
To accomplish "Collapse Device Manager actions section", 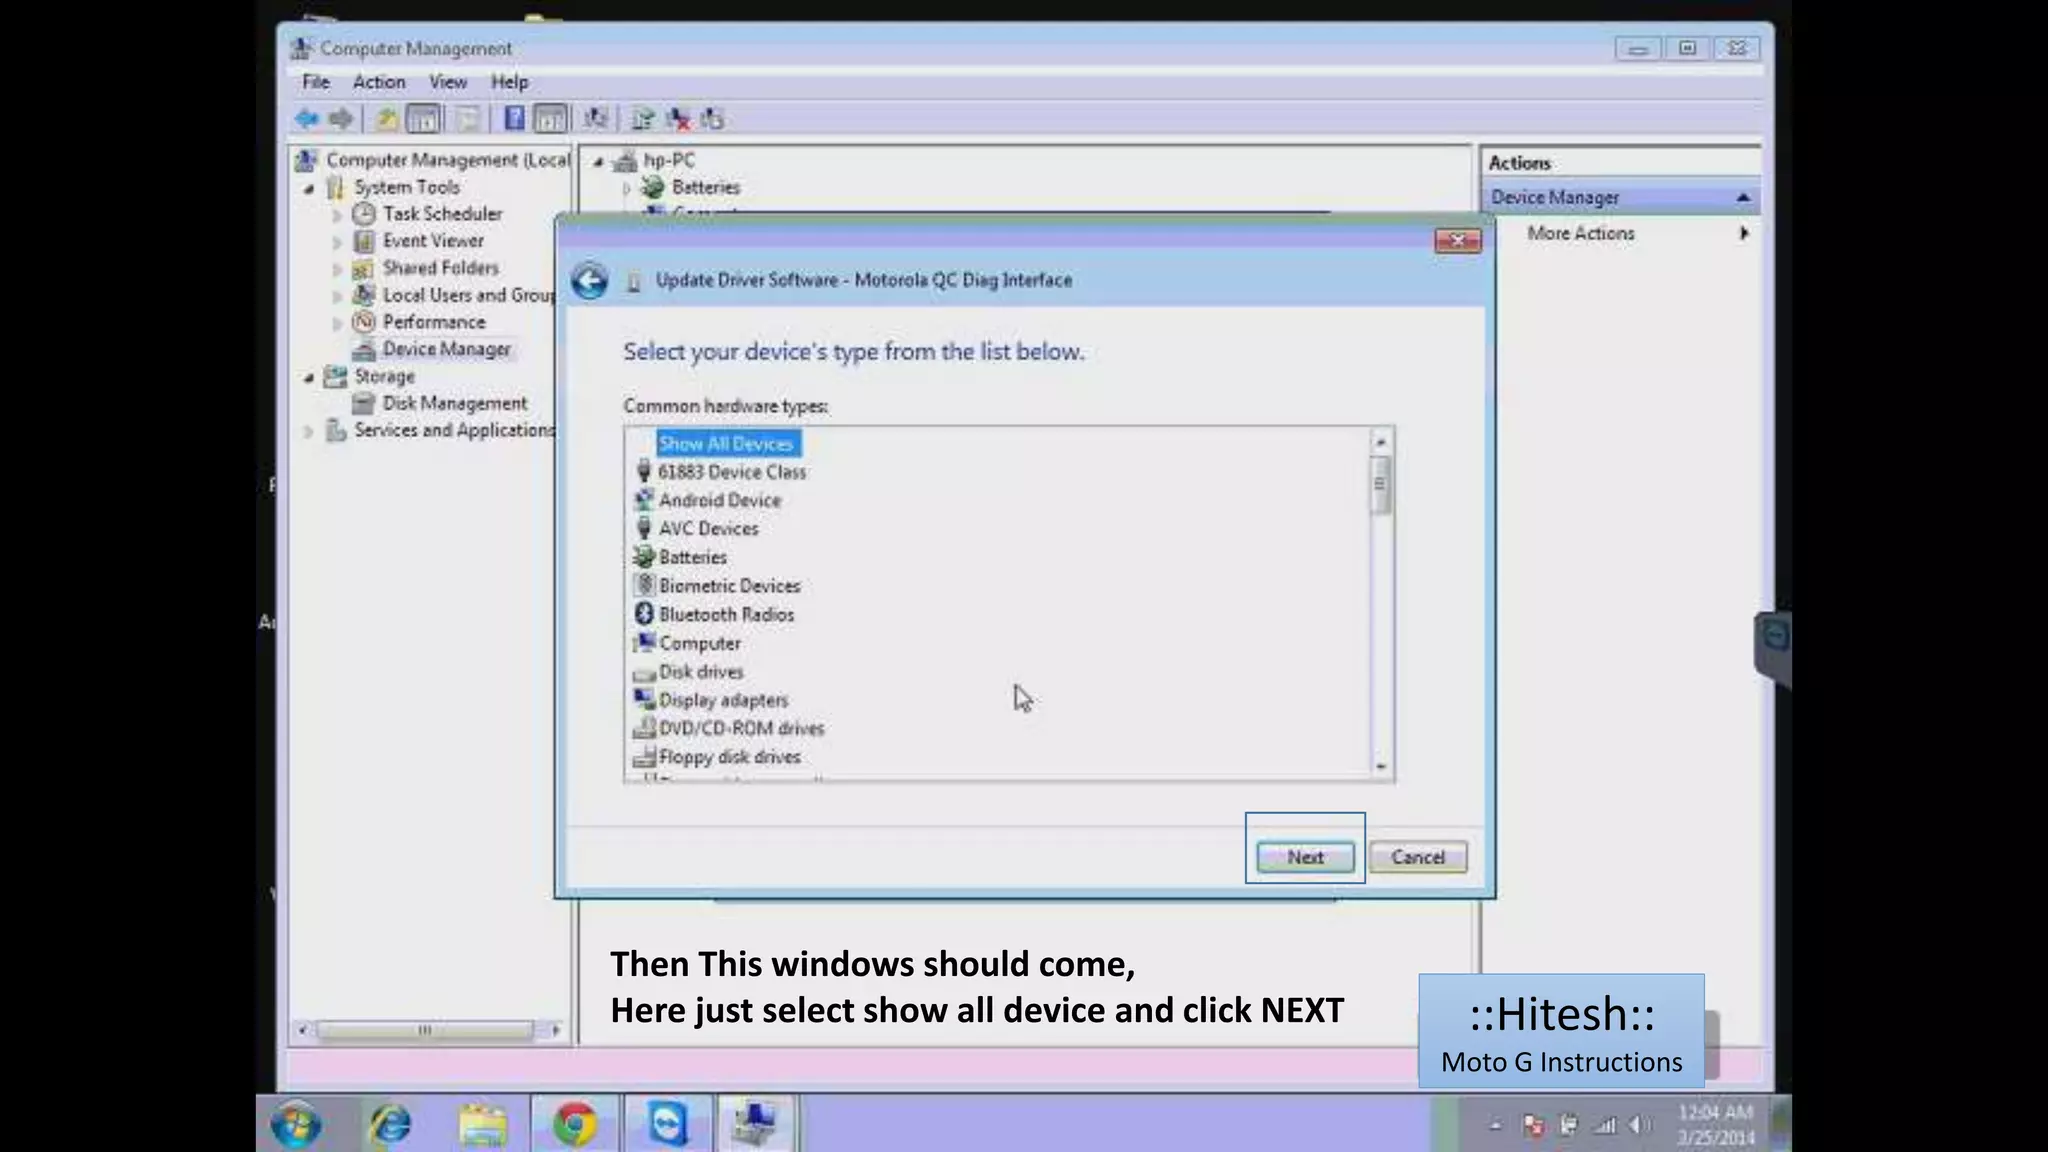I will [1743, 198].
